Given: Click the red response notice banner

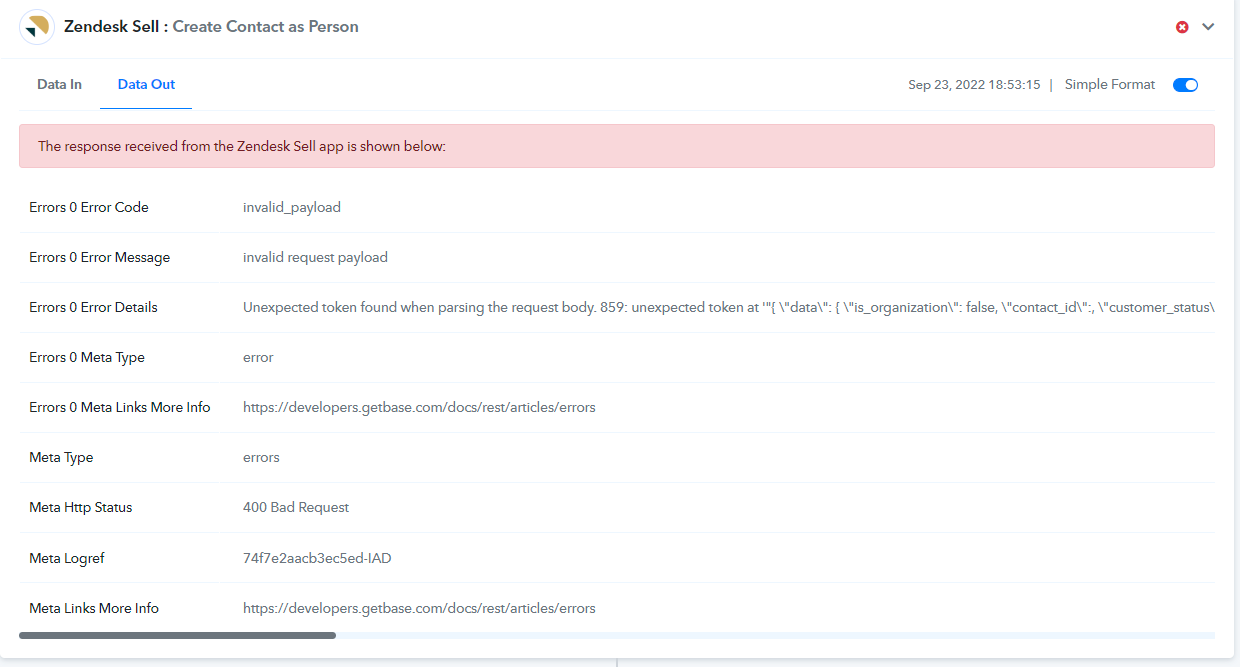Looking at the screenshot, I should 617,146.
